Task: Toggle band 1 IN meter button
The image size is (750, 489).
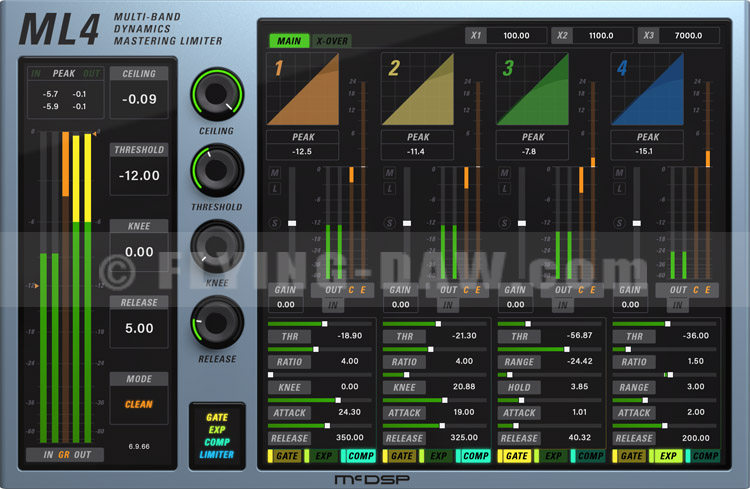Action: point(333,305)
